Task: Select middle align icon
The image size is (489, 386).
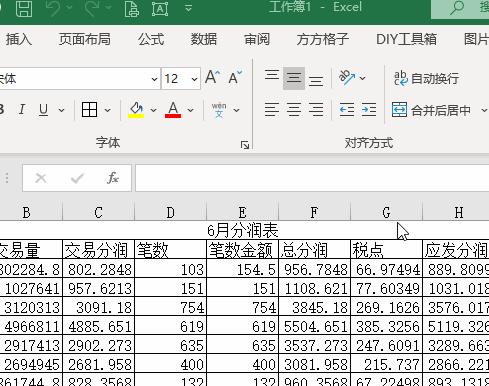Action: pyautogui.click(x=294, y=78)
